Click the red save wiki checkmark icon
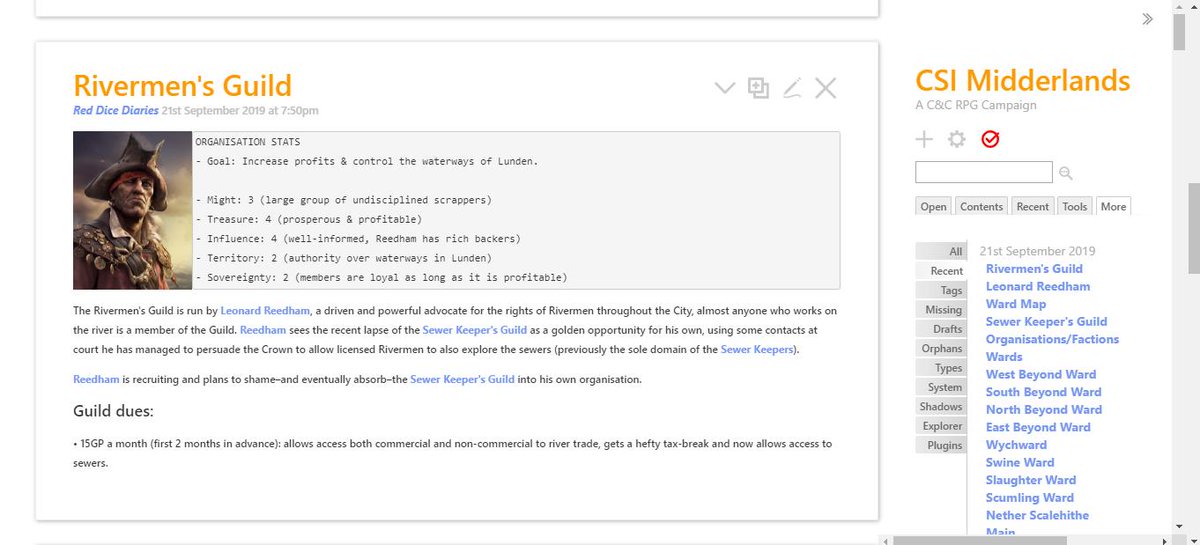The height and width of the screenshot is (545, 1200). [990, 139]
